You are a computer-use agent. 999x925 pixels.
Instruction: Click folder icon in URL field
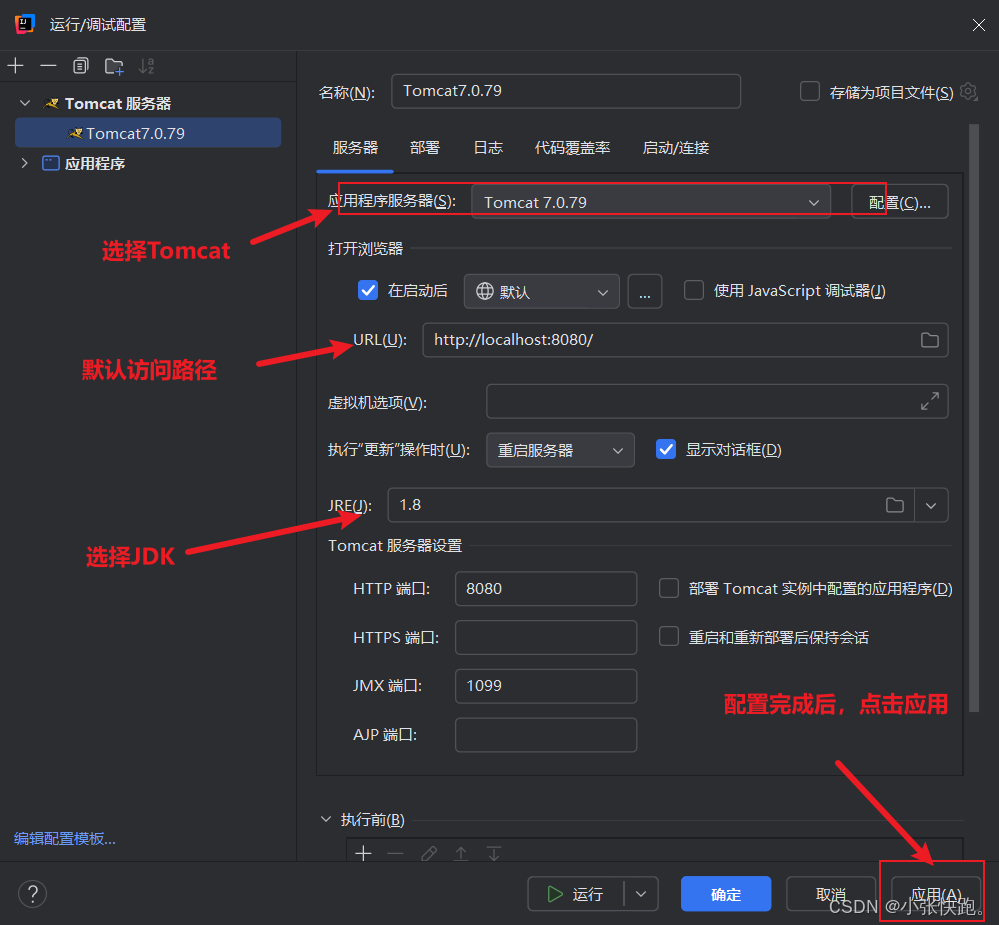[x=930, y=340]
